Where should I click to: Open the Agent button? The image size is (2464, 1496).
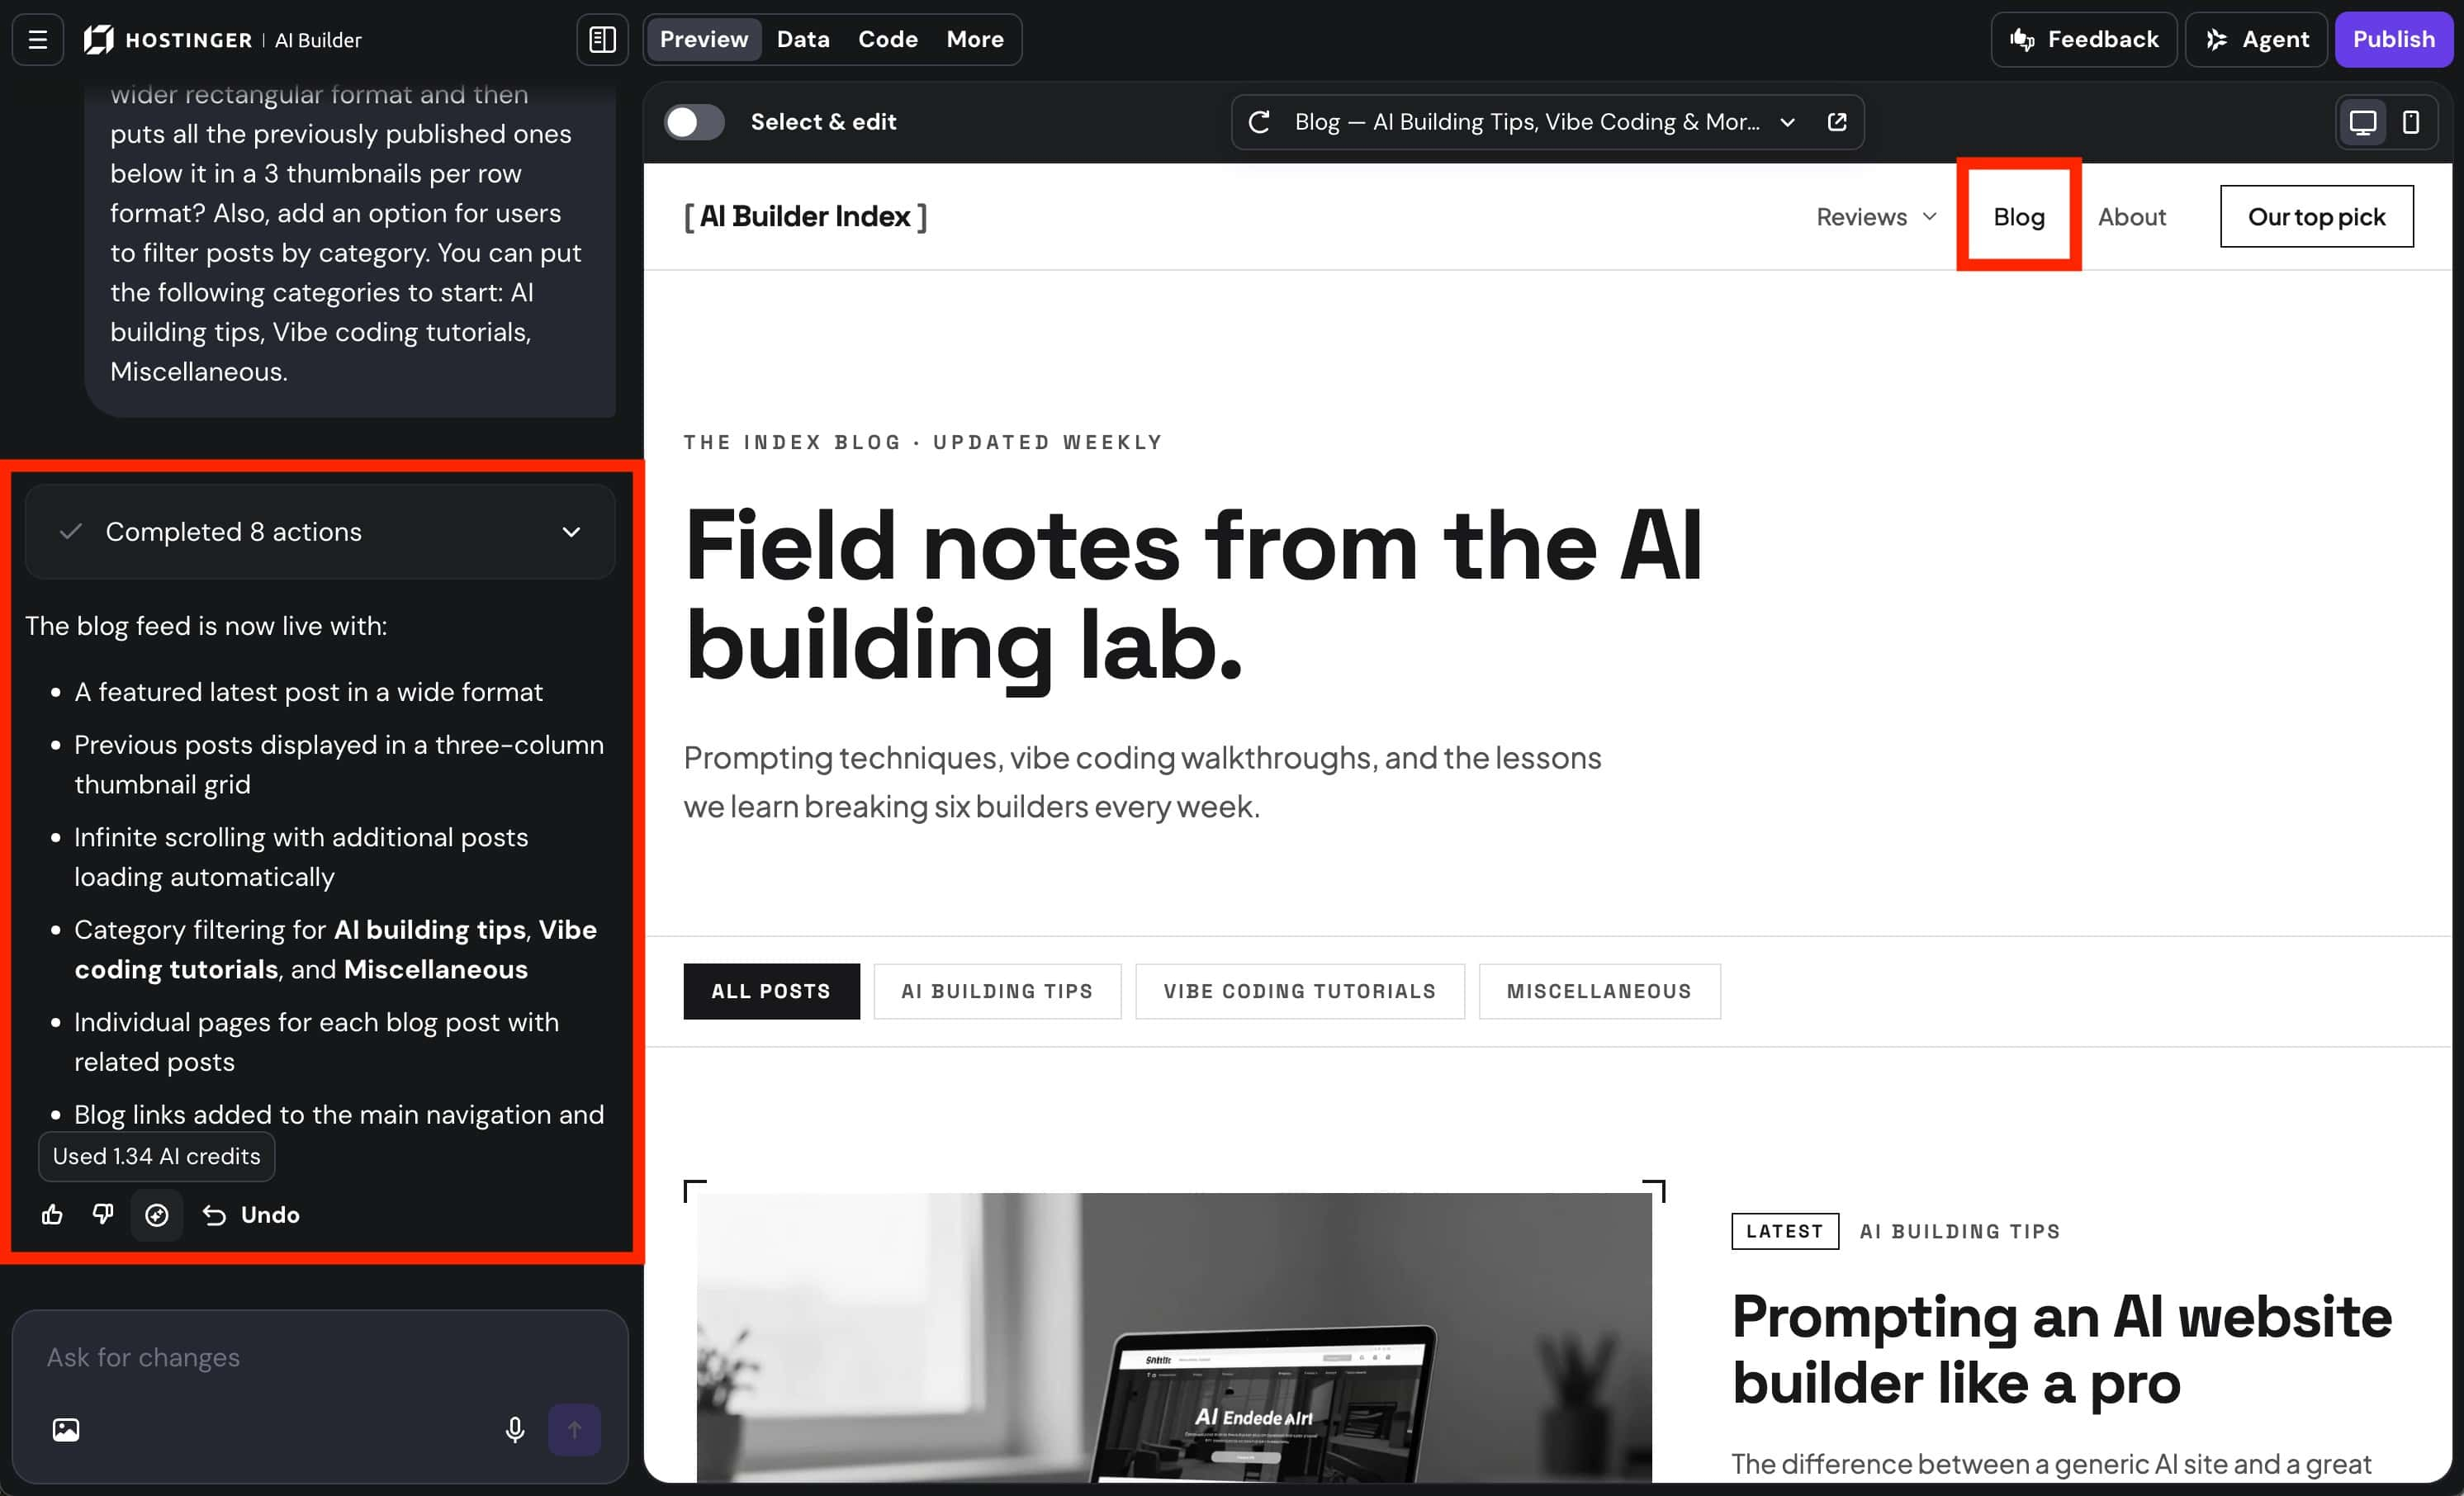point(2257,39)
